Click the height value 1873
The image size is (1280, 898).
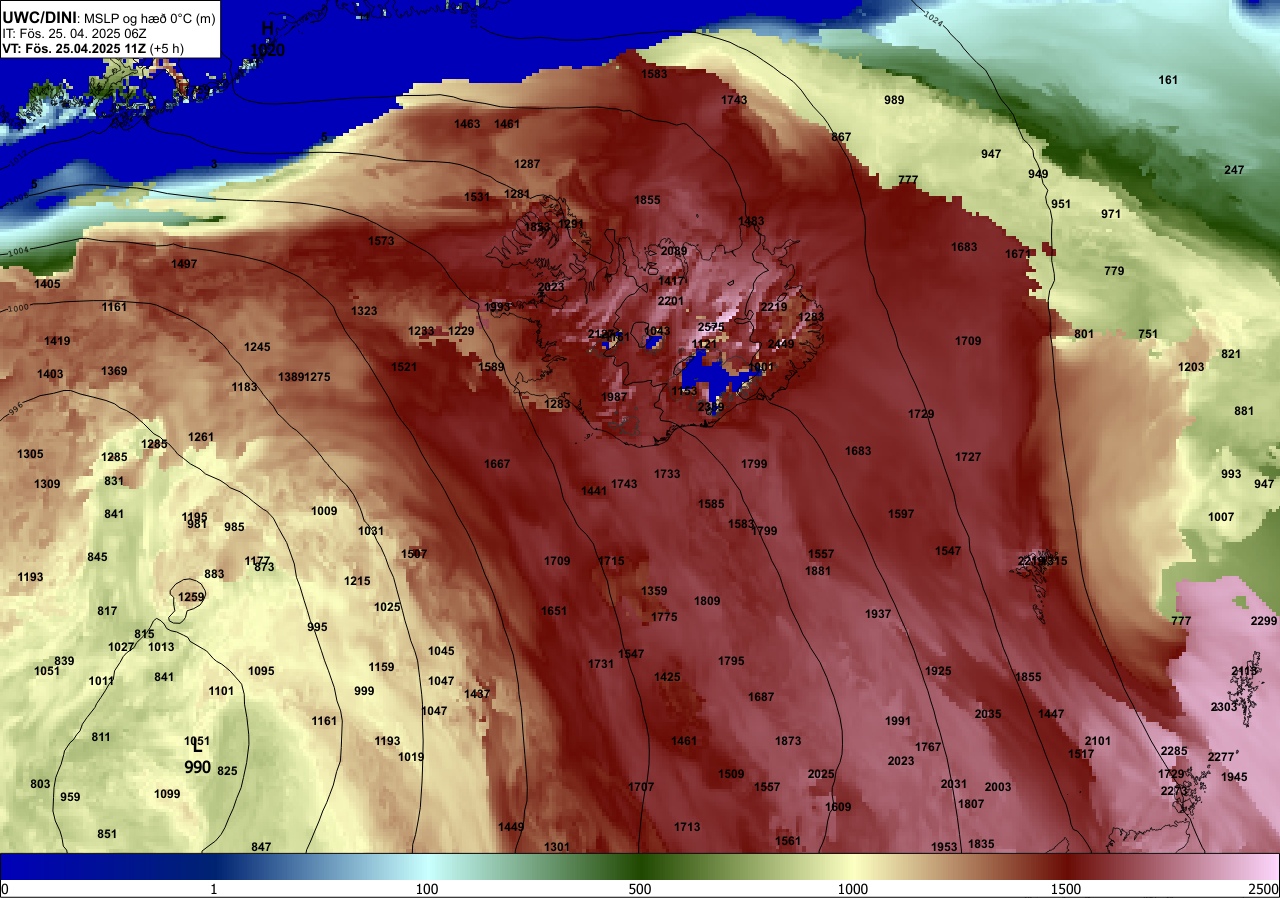pyautogui.click(x=788, y=741)
